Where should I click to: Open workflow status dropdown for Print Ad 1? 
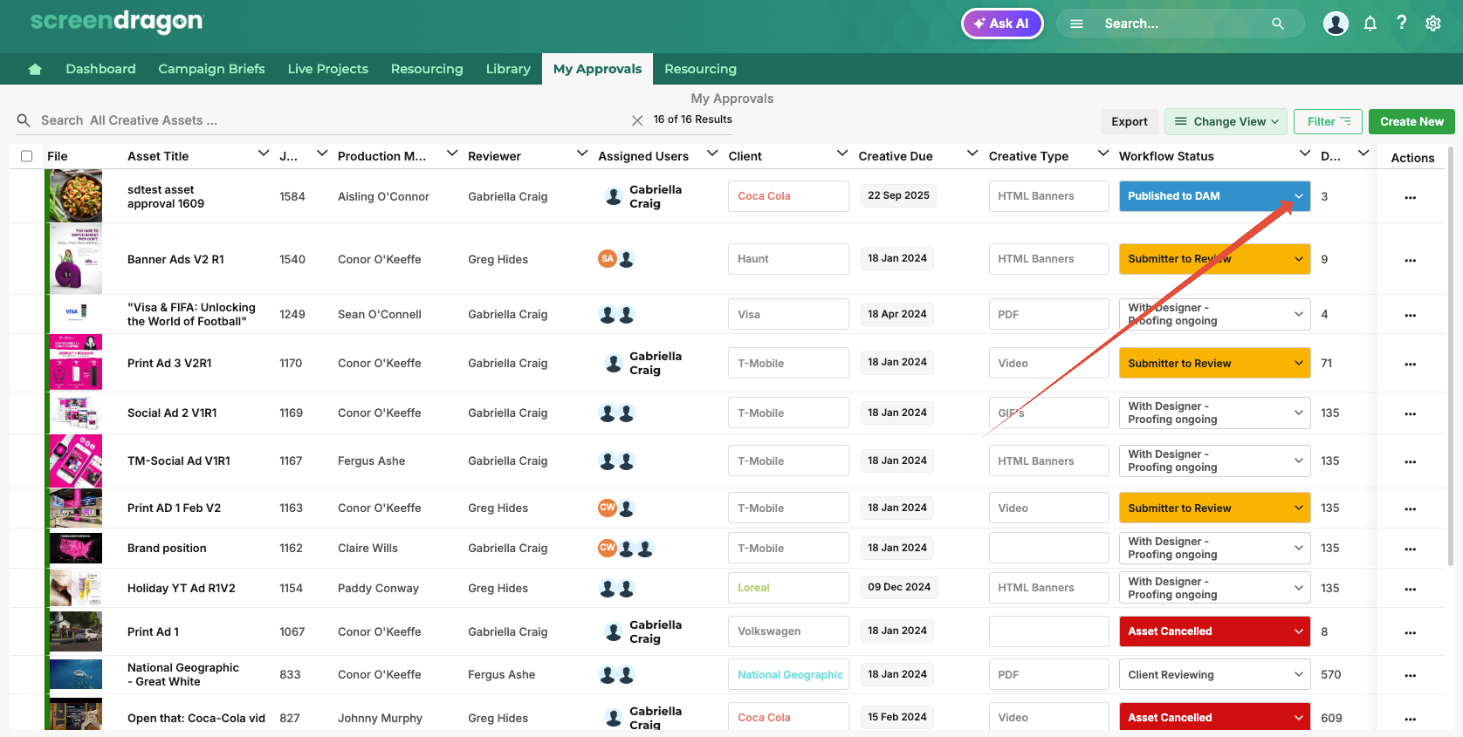tap(1214, 632)
